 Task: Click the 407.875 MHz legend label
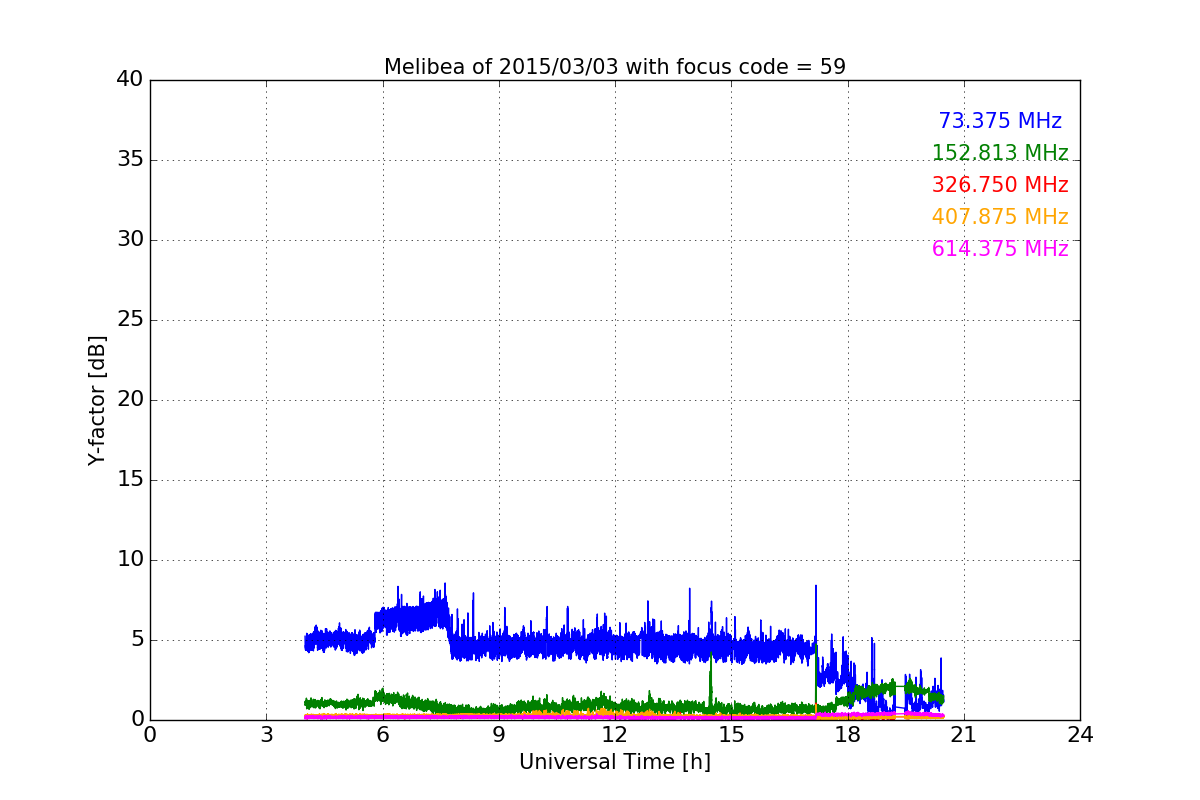(x=1000, y=217)
